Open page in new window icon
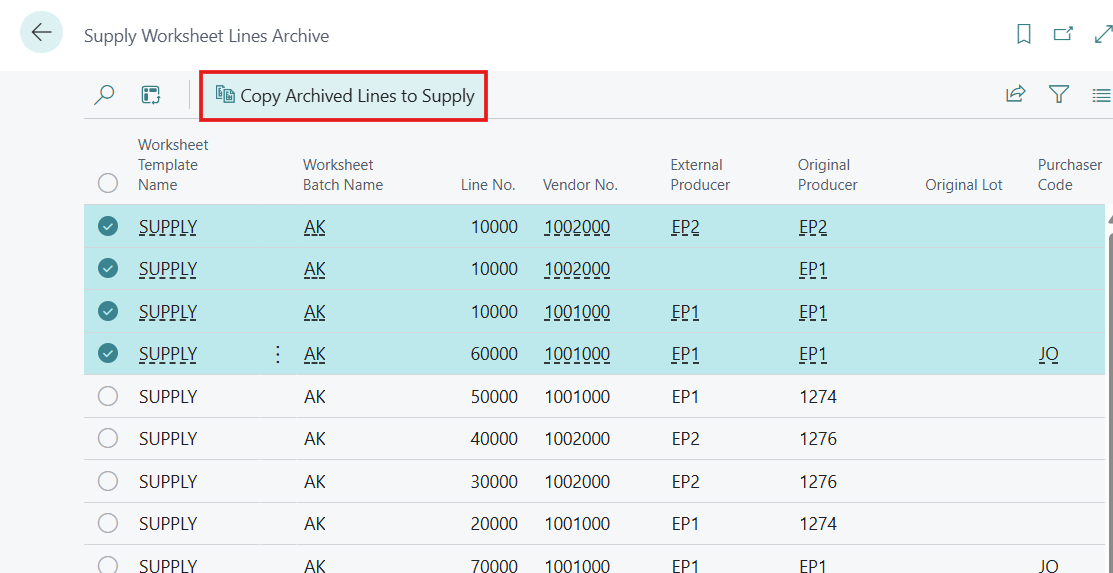Image resolution: width=1113 pixels, height=573 pixels. pyautogui.click(x=1063, y=34)
